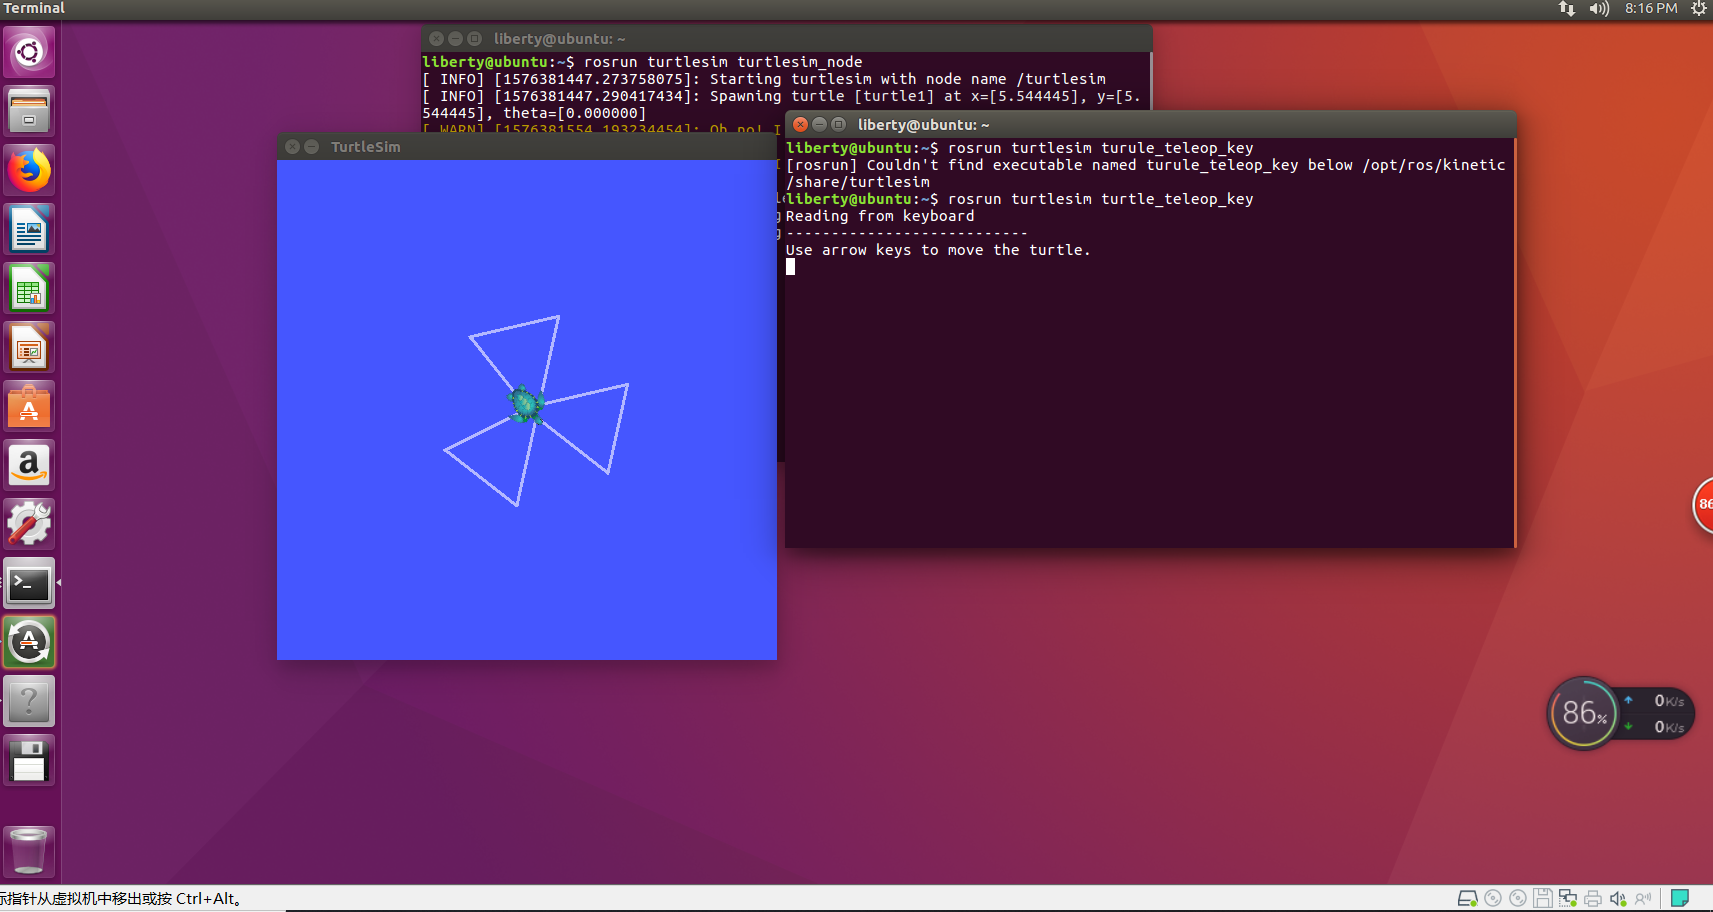Viewport: 1713px width, 912px height.
Task: Minimize the TurtleSim window
Action: [311, 147]
